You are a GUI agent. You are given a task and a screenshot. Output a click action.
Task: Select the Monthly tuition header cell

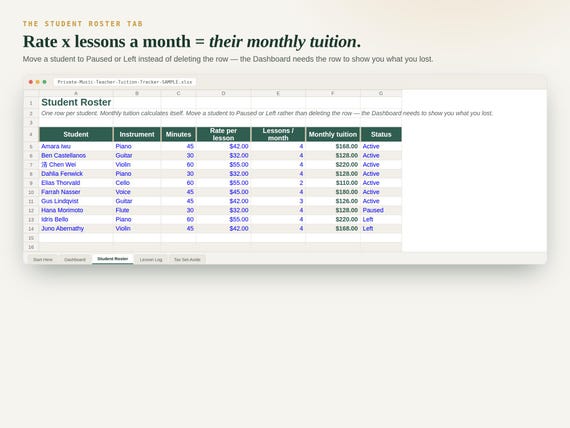coord(333,134)
